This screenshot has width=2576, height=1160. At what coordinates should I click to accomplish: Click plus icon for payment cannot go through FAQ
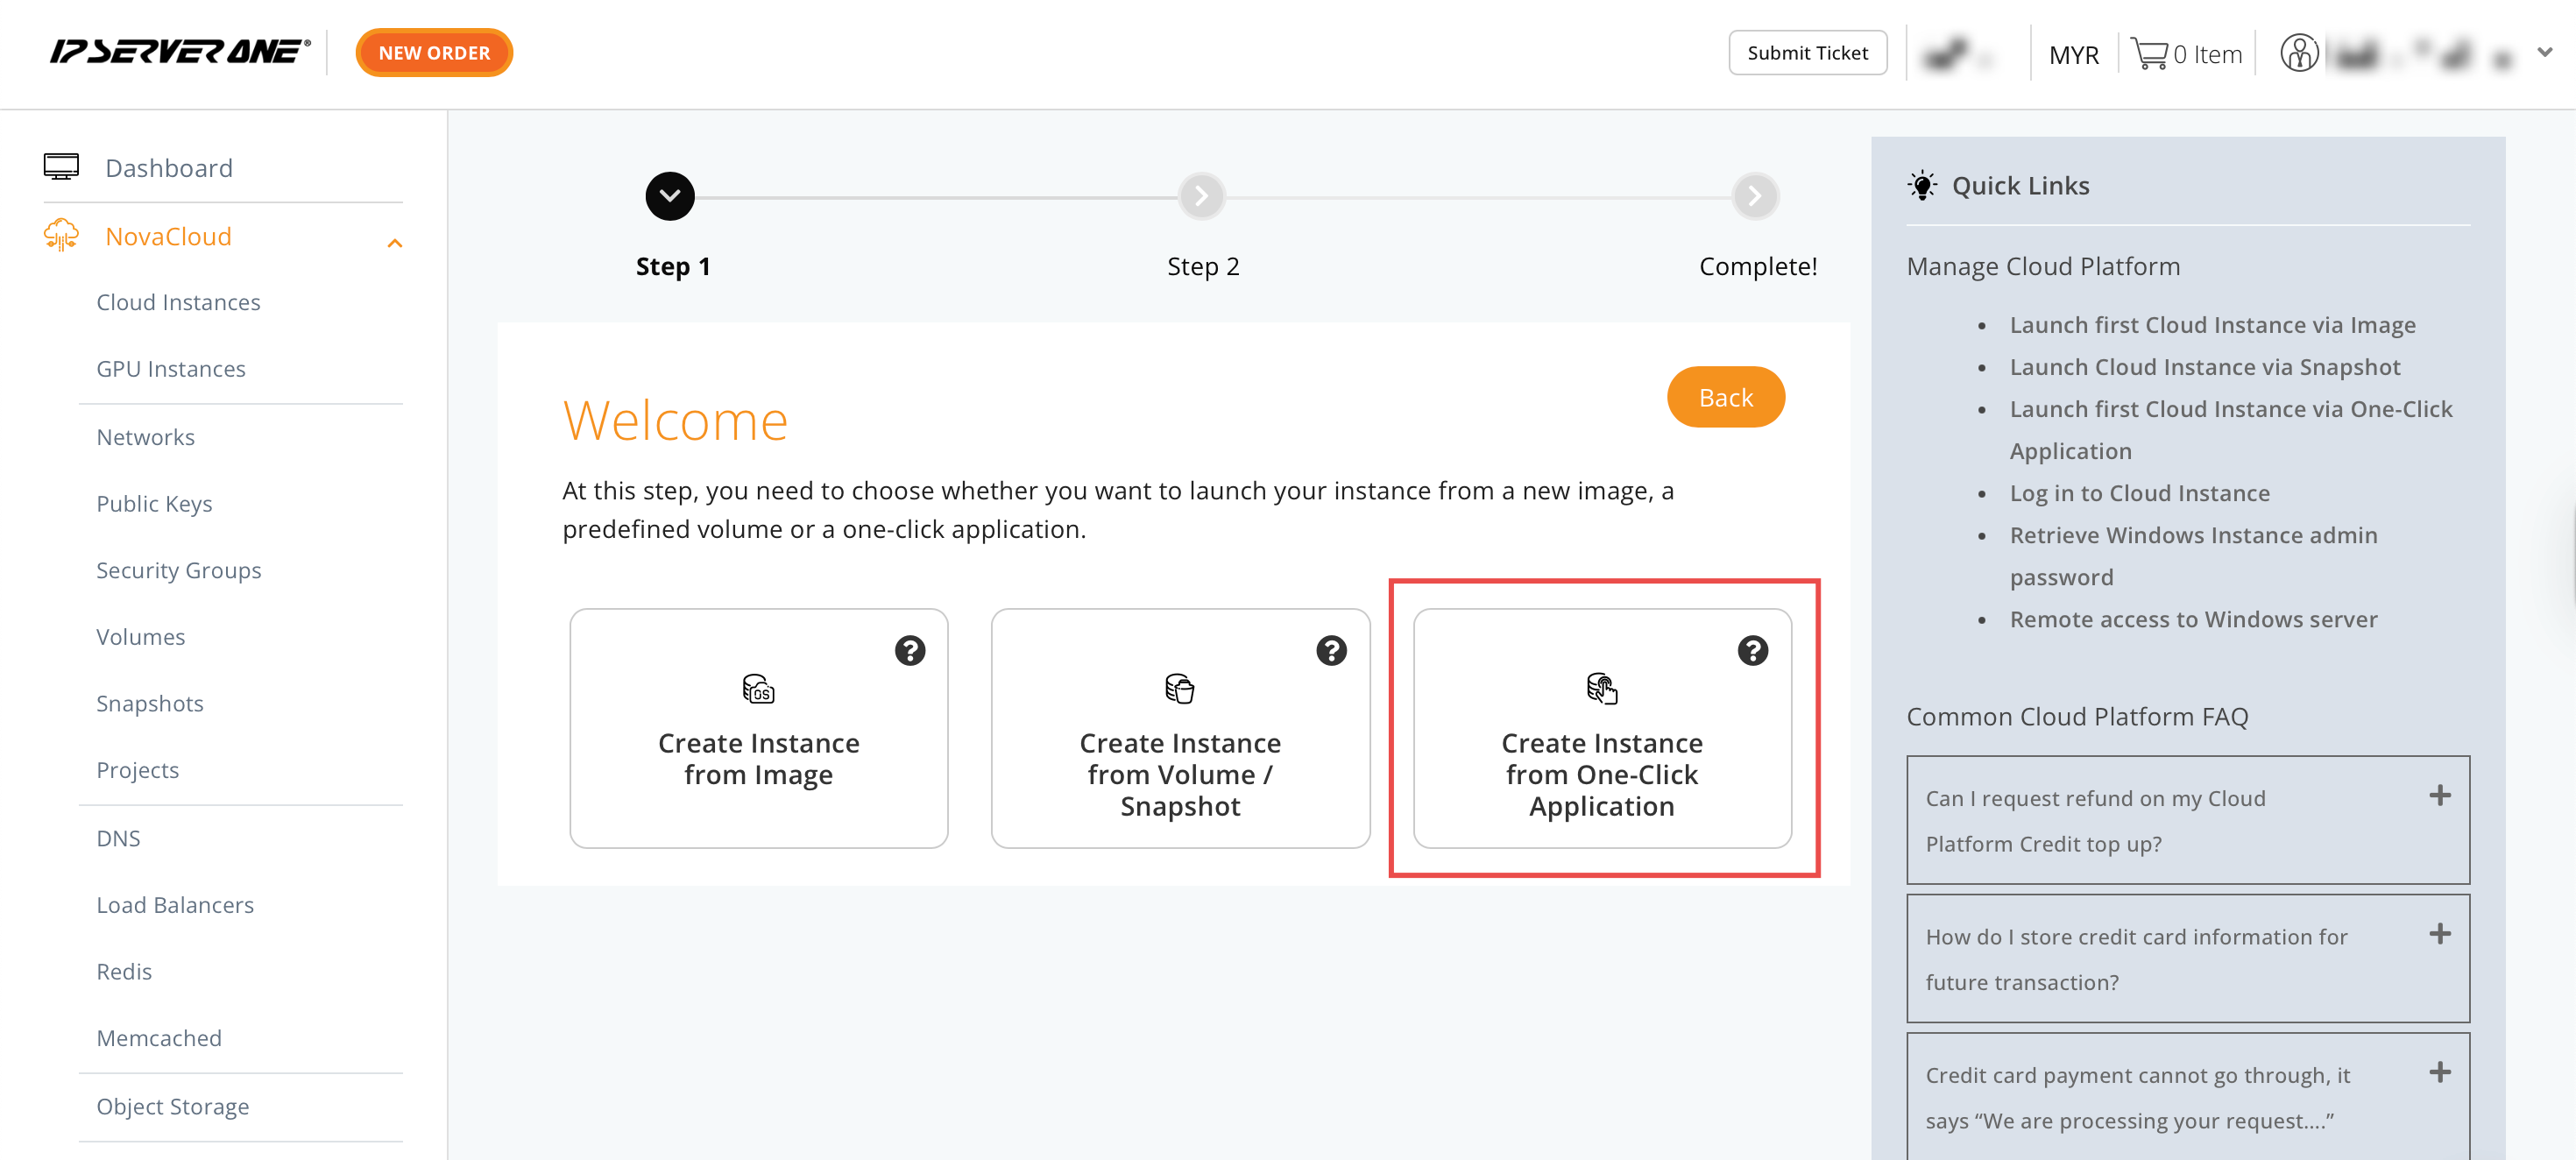pos(2440,1072)
